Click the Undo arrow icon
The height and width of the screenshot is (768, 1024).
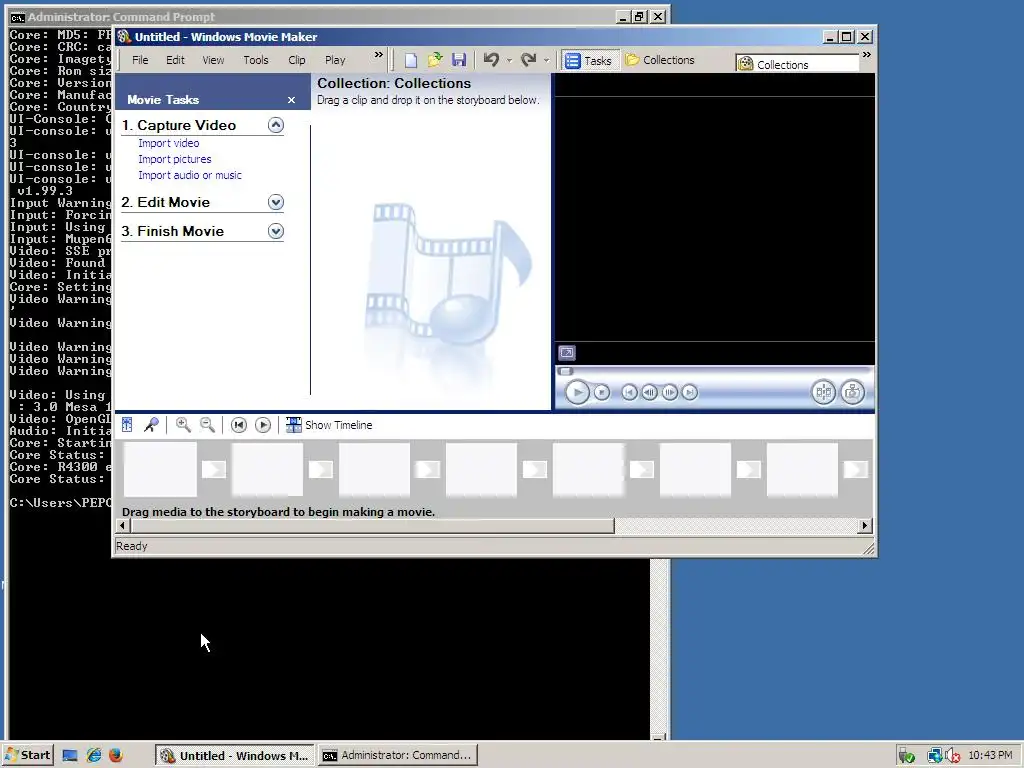(491, 60)
